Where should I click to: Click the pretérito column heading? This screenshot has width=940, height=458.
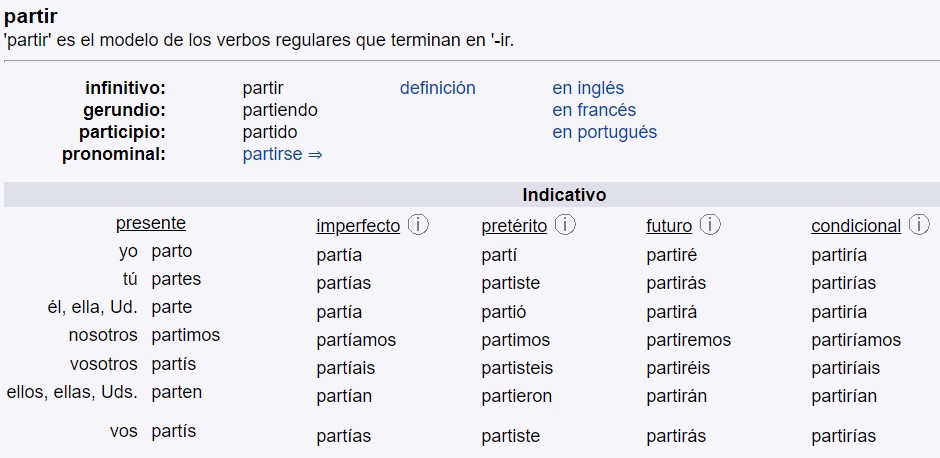coord(513,226)
